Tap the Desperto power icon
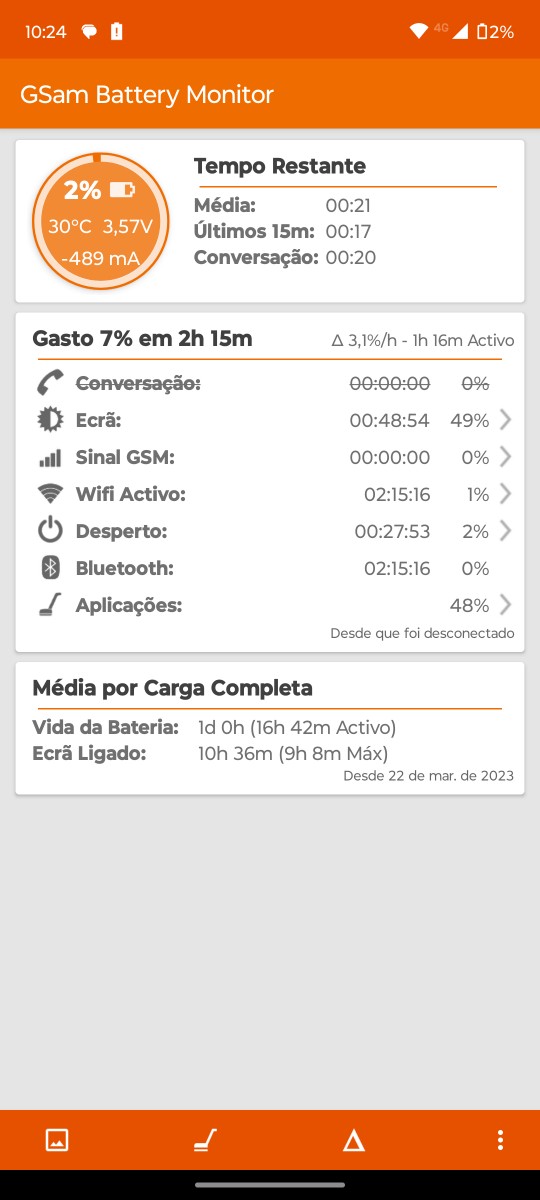The width and height of the screenshot is (540, 1200). tap(50, 531)
